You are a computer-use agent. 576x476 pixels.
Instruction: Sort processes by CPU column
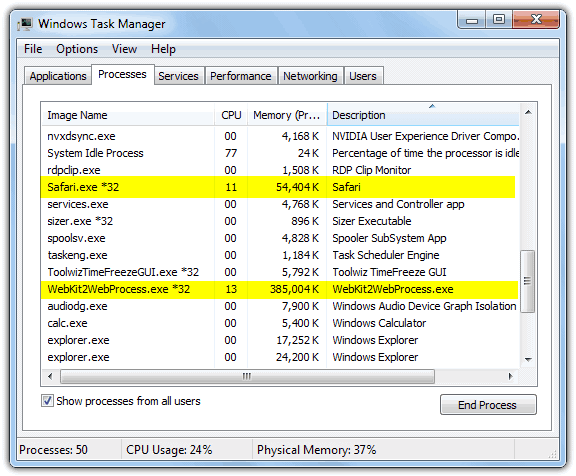(x=231, y=115)
